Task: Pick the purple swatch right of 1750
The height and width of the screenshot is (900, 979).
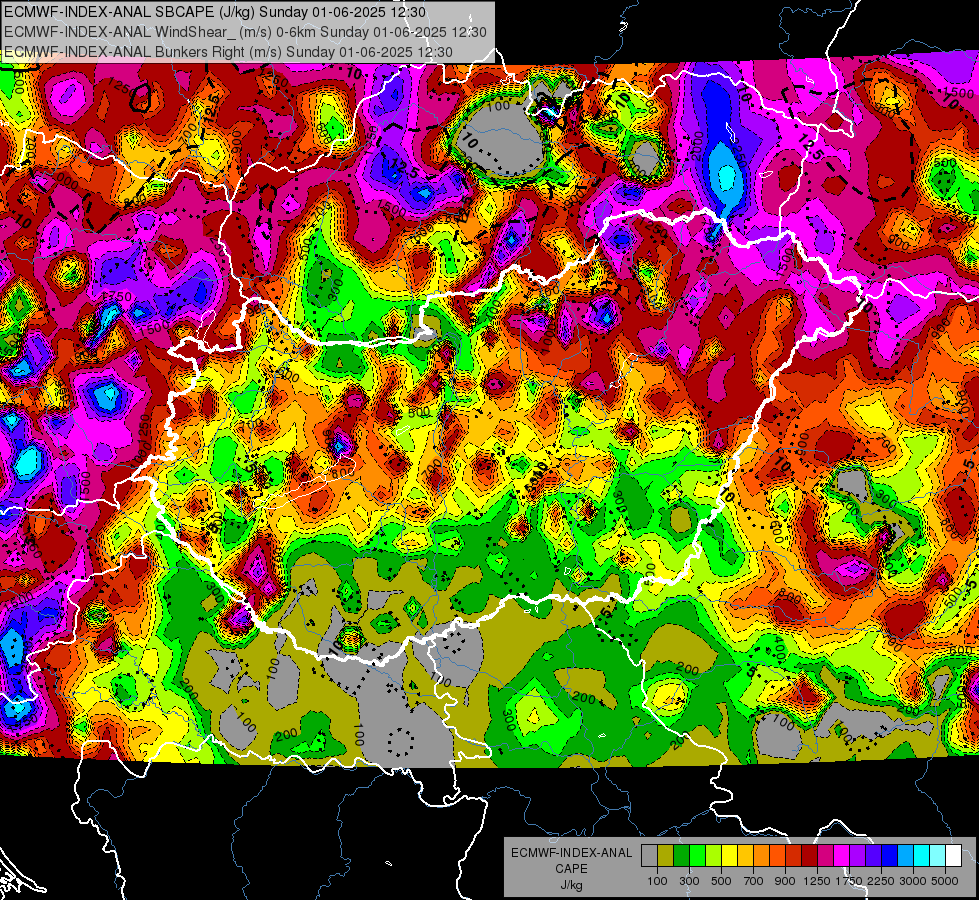Action: coord(857,856)
